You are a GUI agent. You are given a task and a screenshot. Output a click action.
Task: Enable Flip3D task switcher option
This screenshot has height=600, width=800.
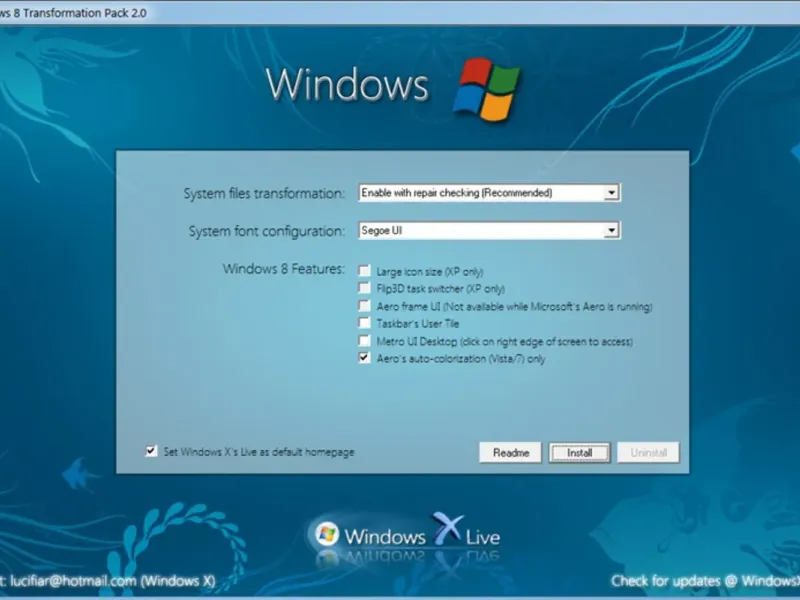pyautogui.click(x=364, y=288)
